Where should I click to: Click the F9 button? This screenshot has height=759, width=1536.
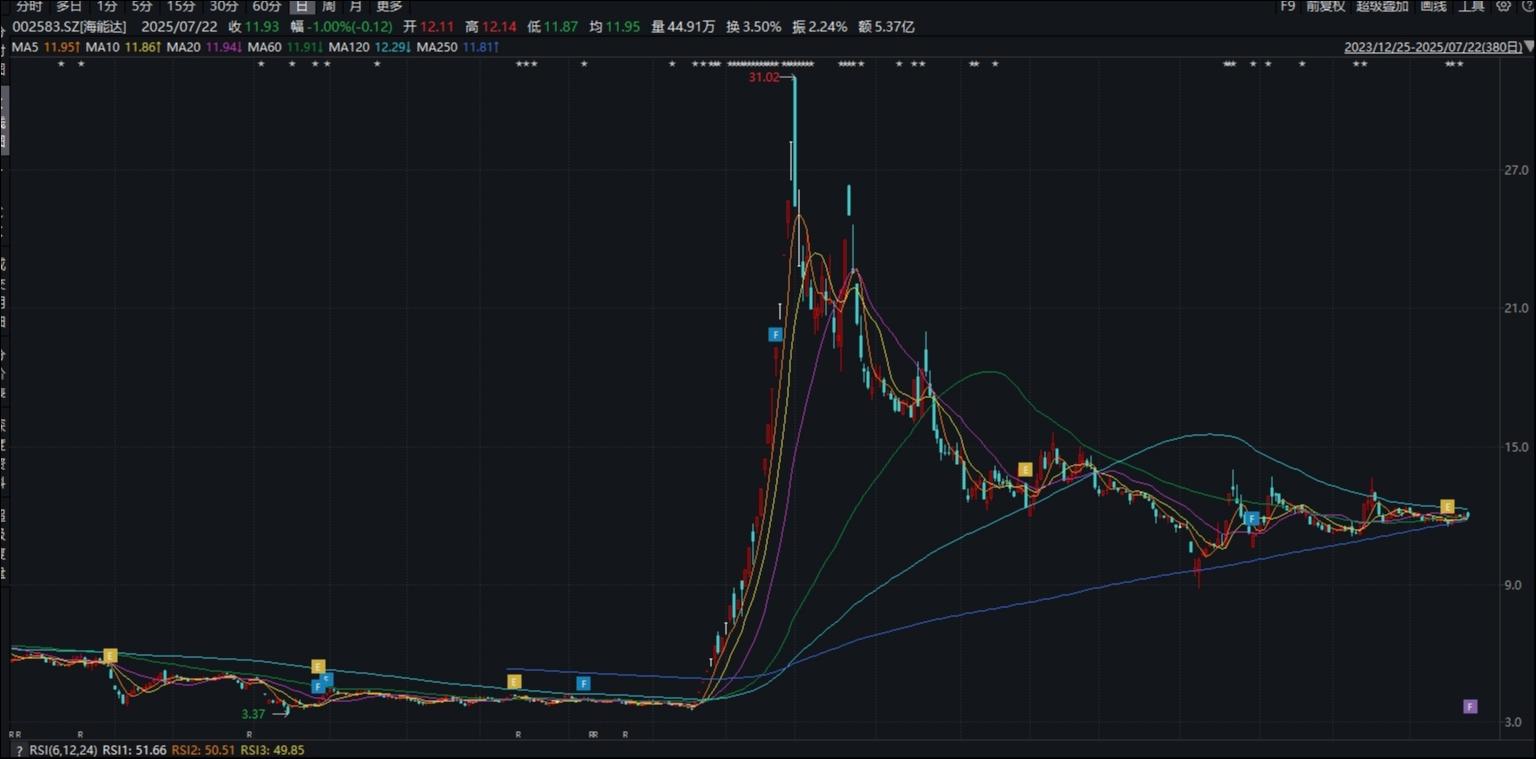pos(1288,6)
